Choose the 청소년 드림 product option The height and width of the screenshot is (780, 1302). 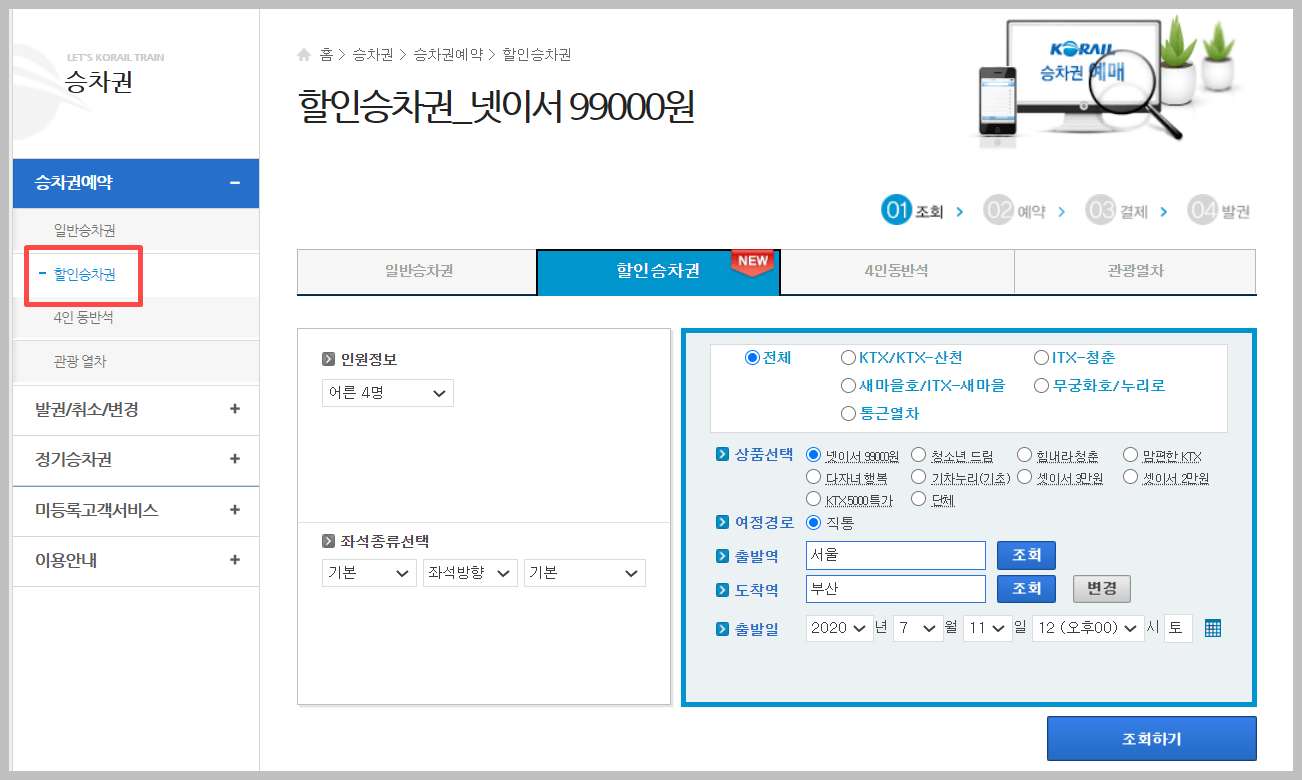point(918,455)
